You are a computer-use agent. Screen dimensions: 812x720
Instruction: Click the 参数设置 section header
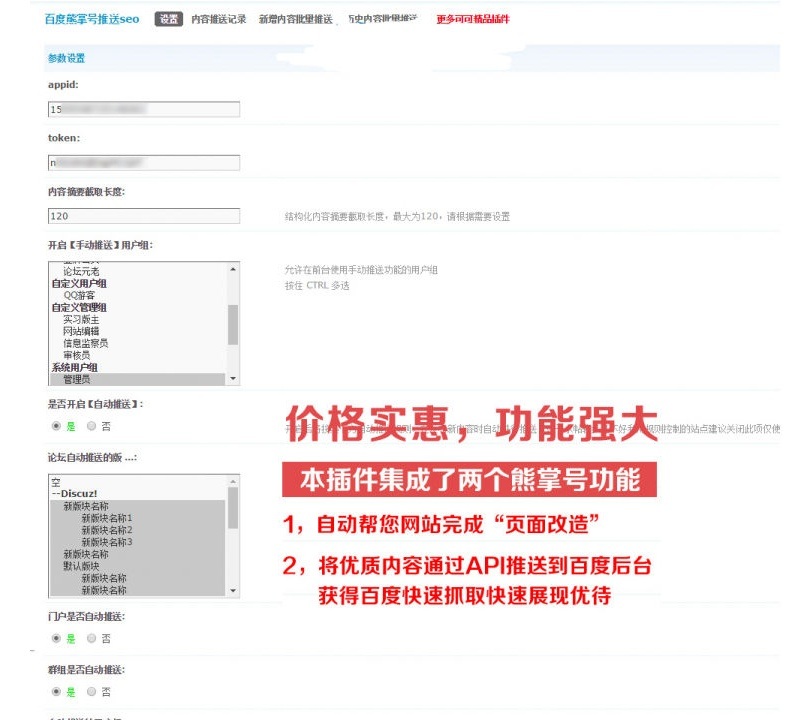66,58
